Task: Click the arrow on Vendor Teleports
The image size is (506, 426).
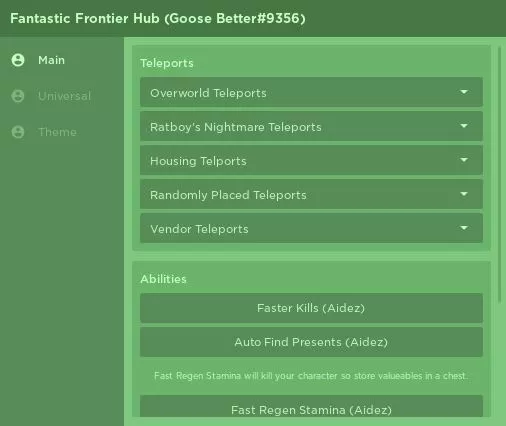Action: (464, 228)
